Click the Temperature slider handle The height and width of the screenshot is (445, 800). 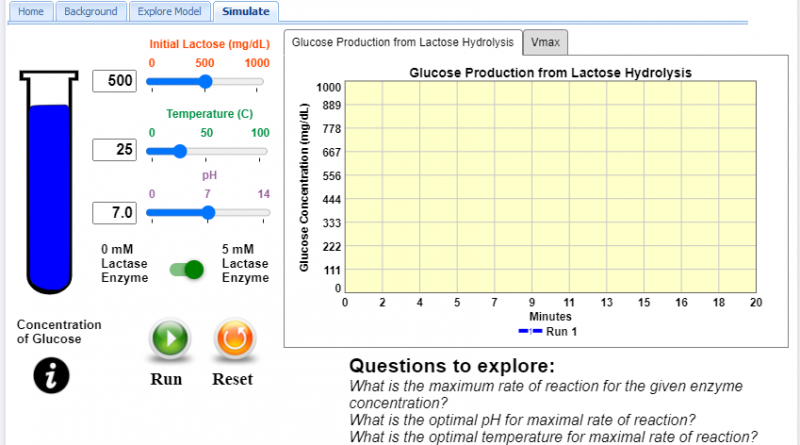click(180, 151)
